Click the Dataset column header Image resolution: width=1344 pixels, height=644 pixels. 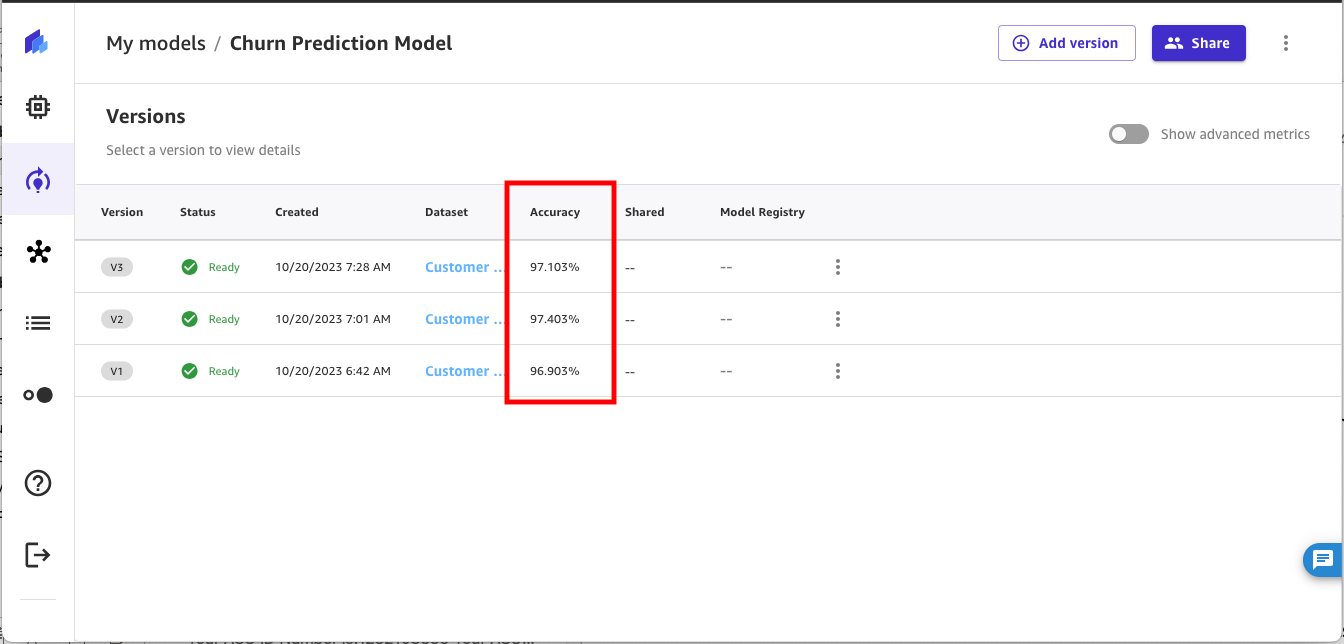[x=446, y=212]
